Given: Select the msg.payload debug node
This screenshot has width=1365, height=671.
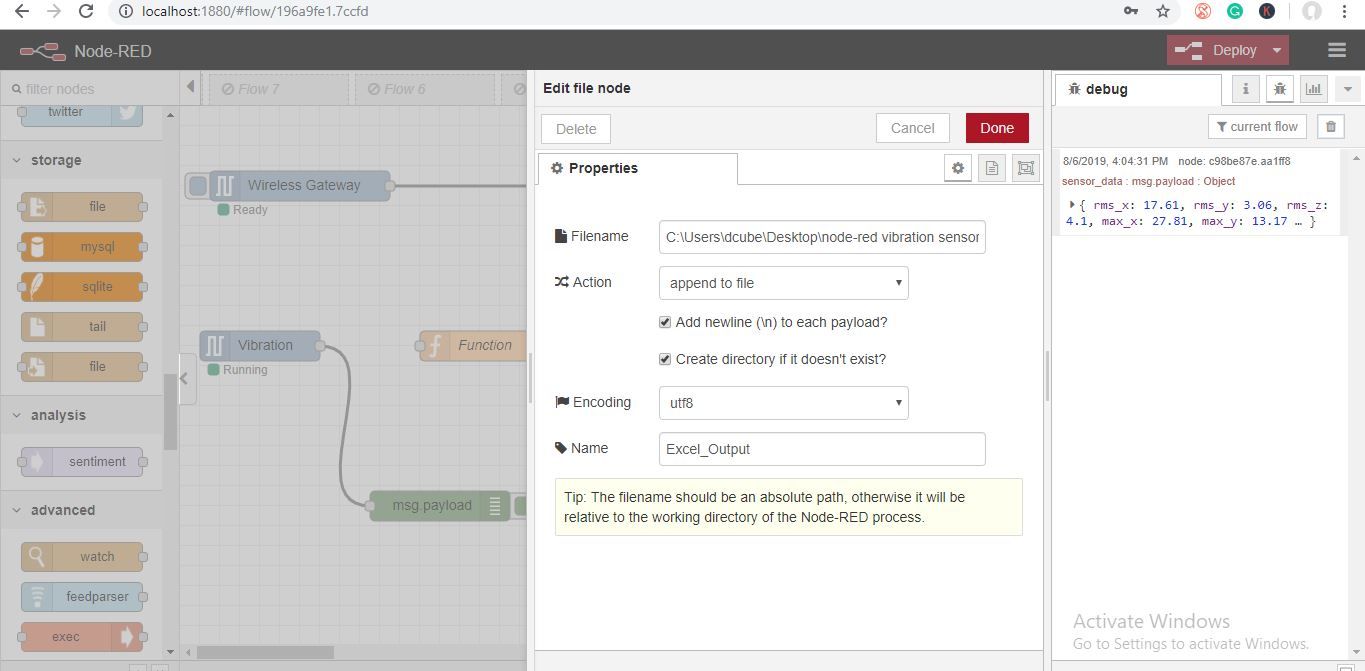Looking at the screenshot, I should (x=440, y=506).
